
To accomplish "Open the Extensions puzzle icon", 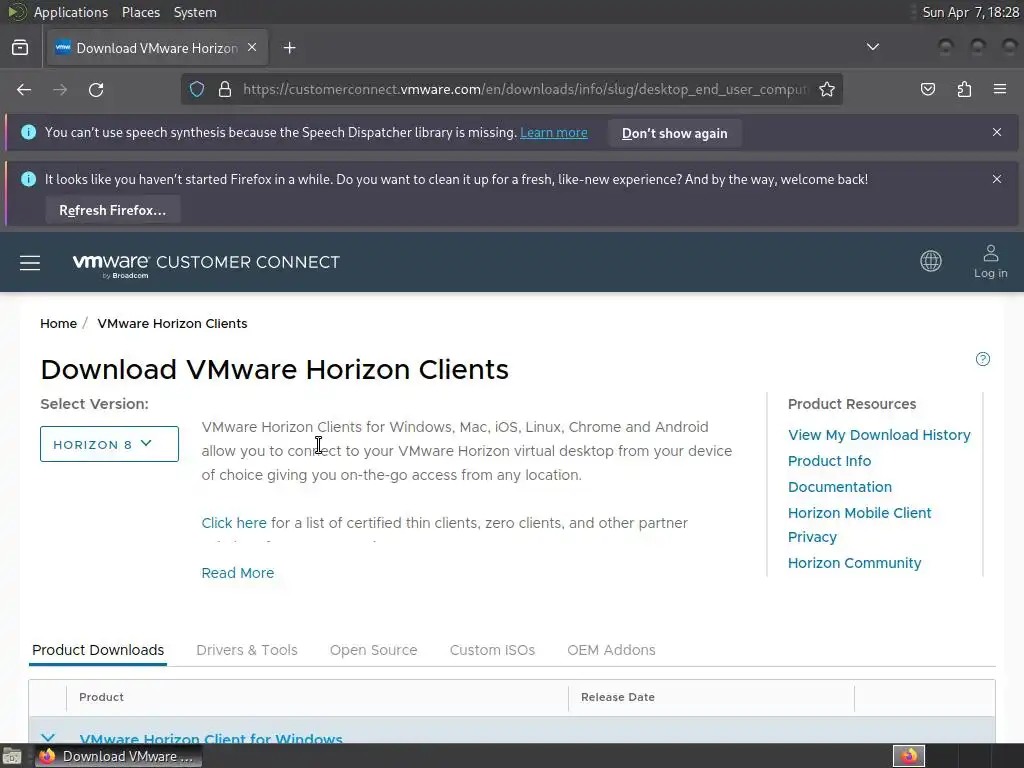I will (964, 89).
